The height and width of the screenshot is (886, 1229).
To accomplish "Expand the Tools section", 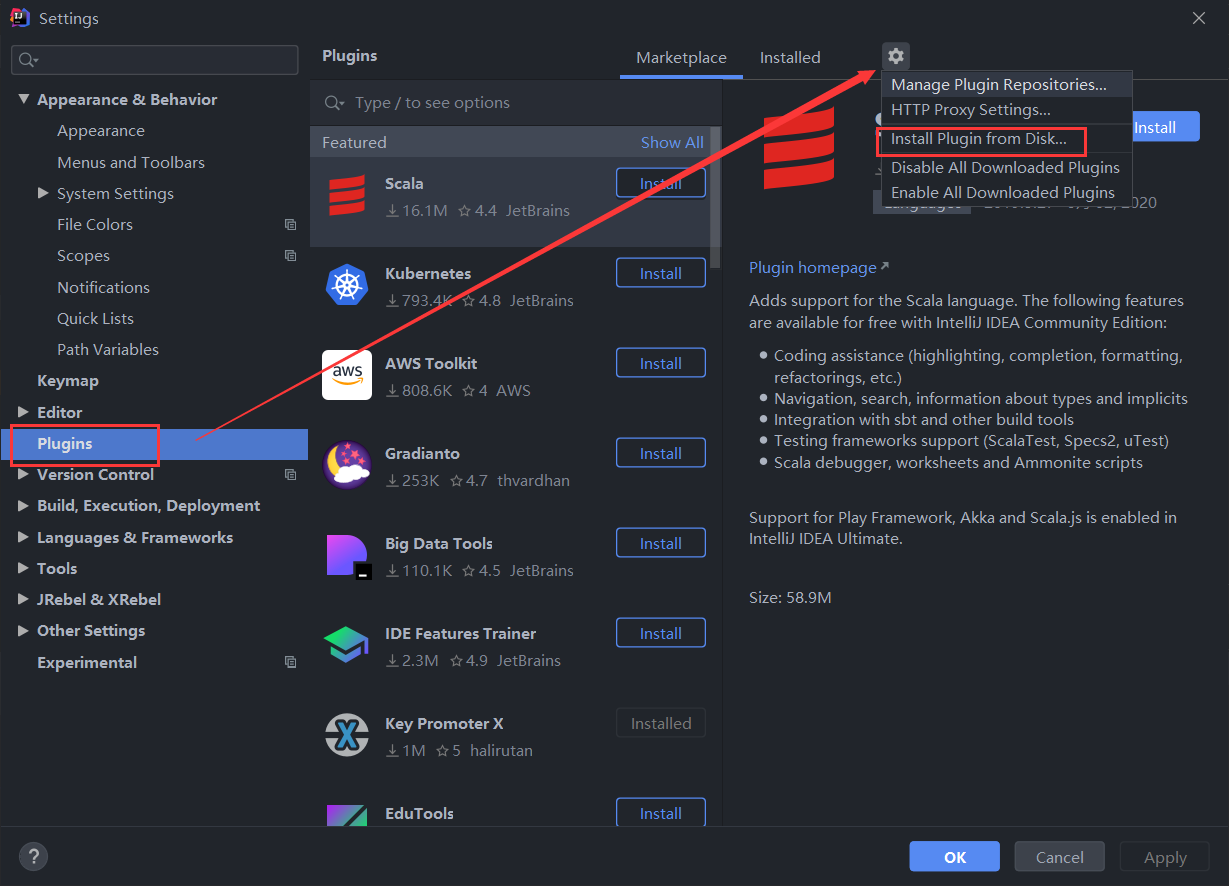I will (24, 568).
